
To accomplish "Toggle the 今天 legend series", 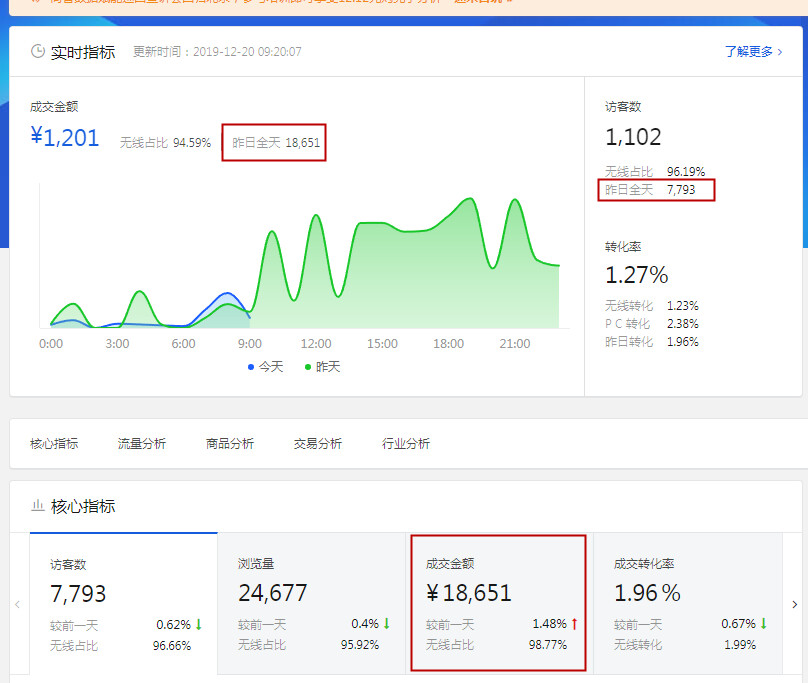I will pyautogui.click(x=266, y=367).
